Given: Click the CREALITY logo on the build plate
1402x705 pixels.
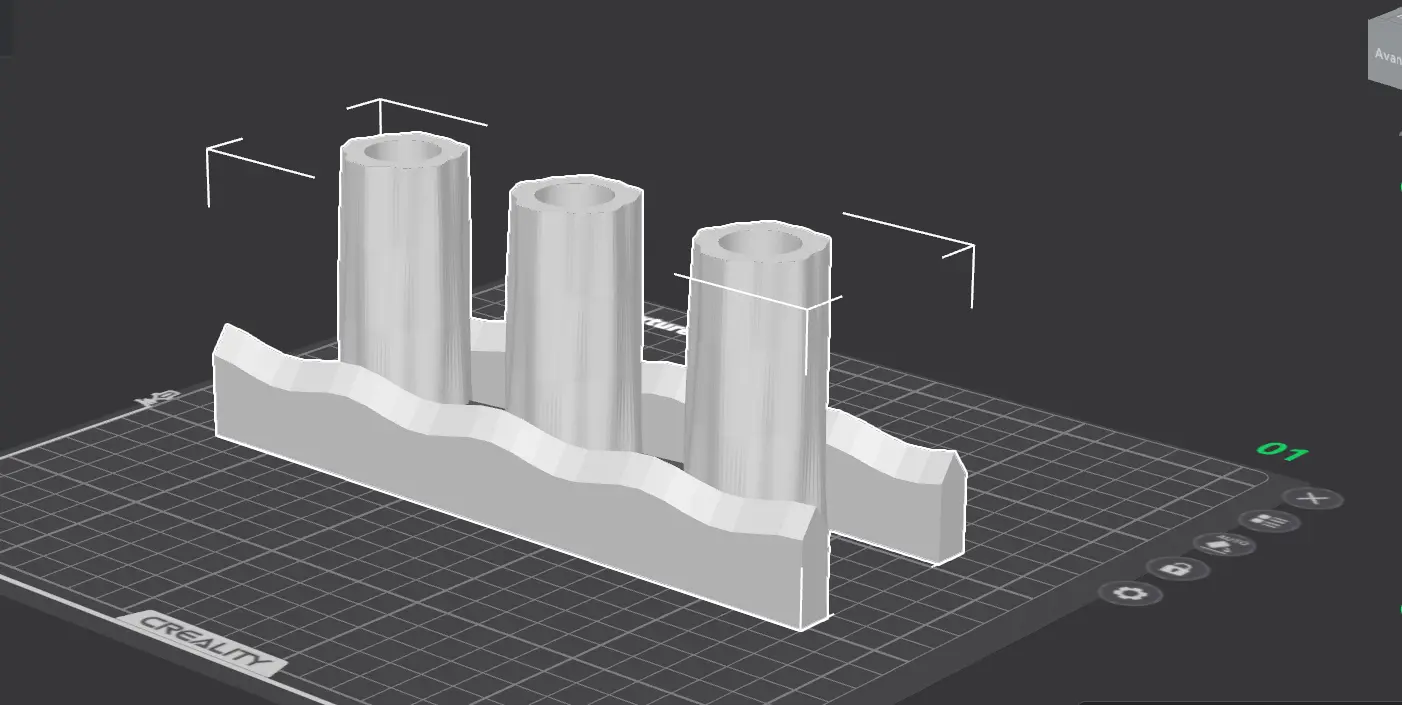Looking at the screenshot, I should [x=206, y=643].
